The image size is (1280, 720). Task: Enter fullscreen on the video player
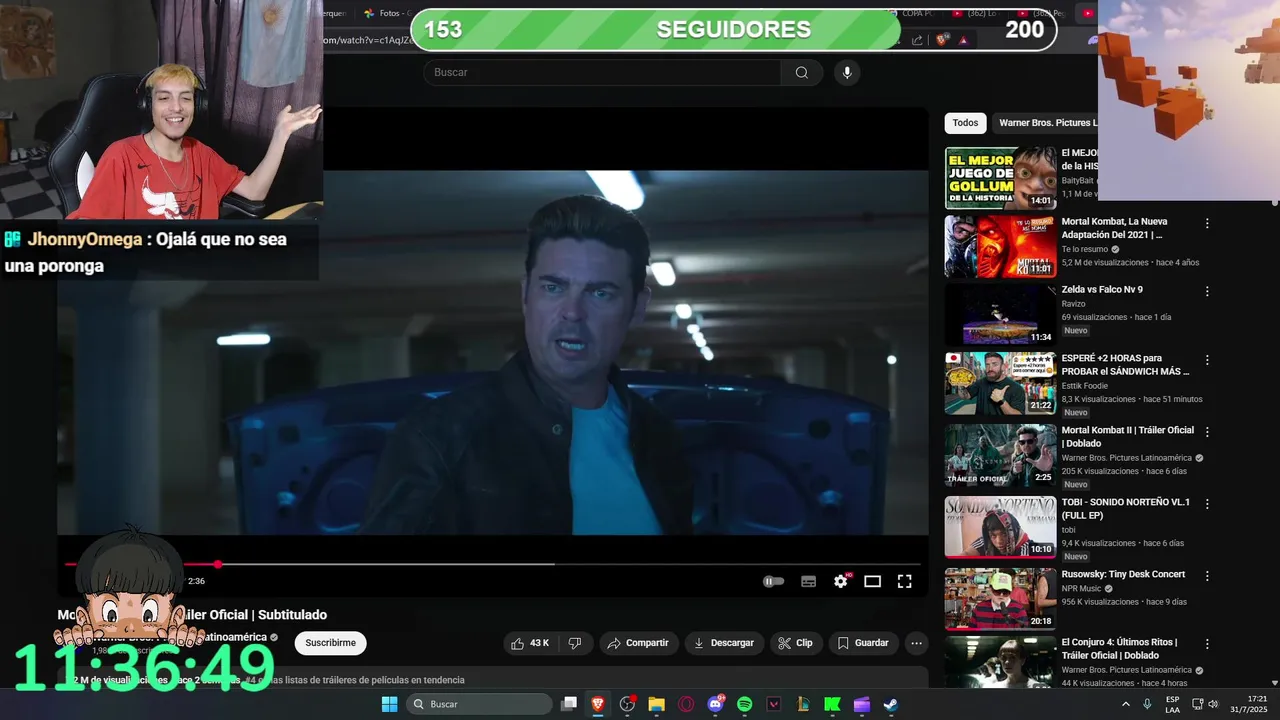(904, 581)
